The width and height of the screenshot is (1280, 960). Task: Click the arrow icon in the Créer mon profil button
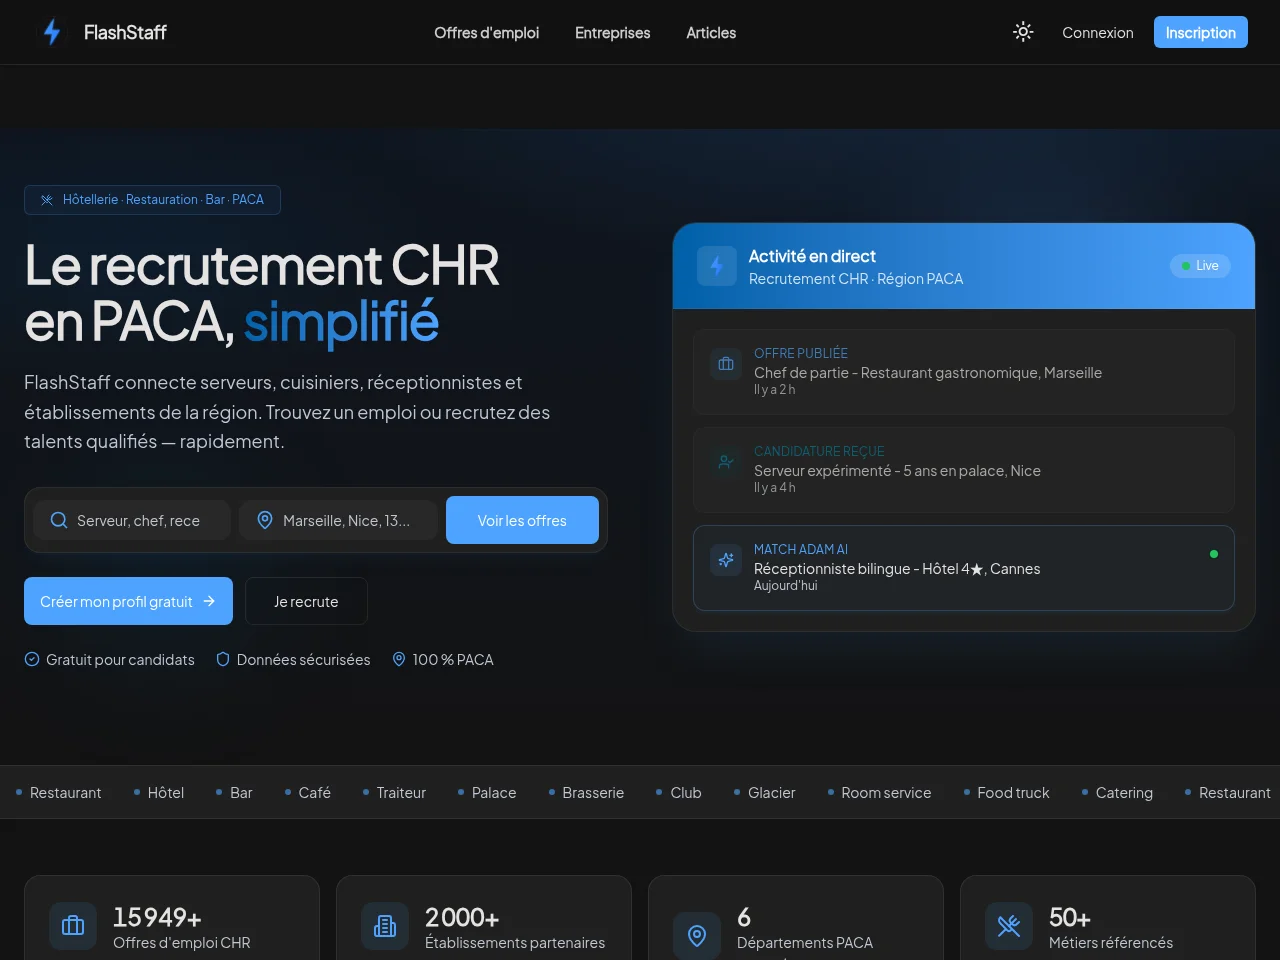tap(209, 601)
